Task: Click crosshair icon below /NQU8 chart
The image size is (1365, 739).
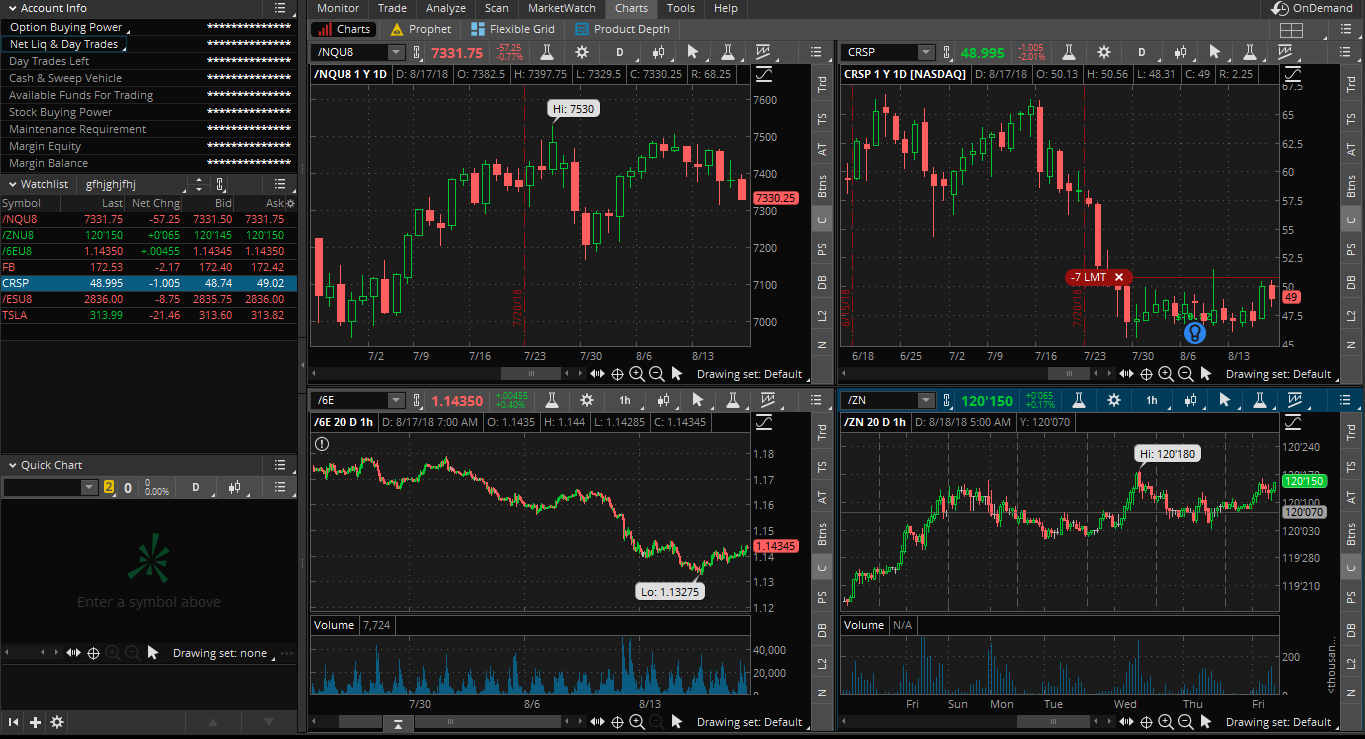Action: (617, 374)
